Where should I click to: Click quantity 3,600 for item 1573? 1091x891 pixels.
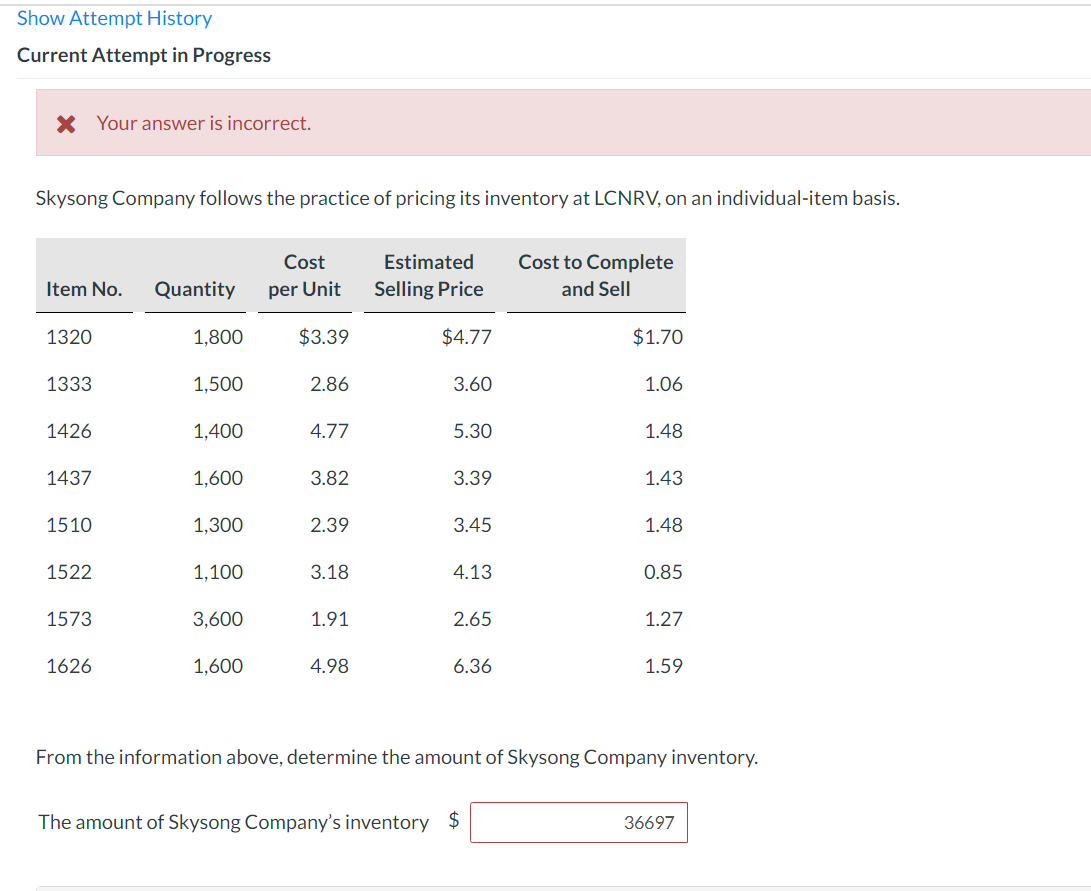pyautogui.click(x=218, y=618)
